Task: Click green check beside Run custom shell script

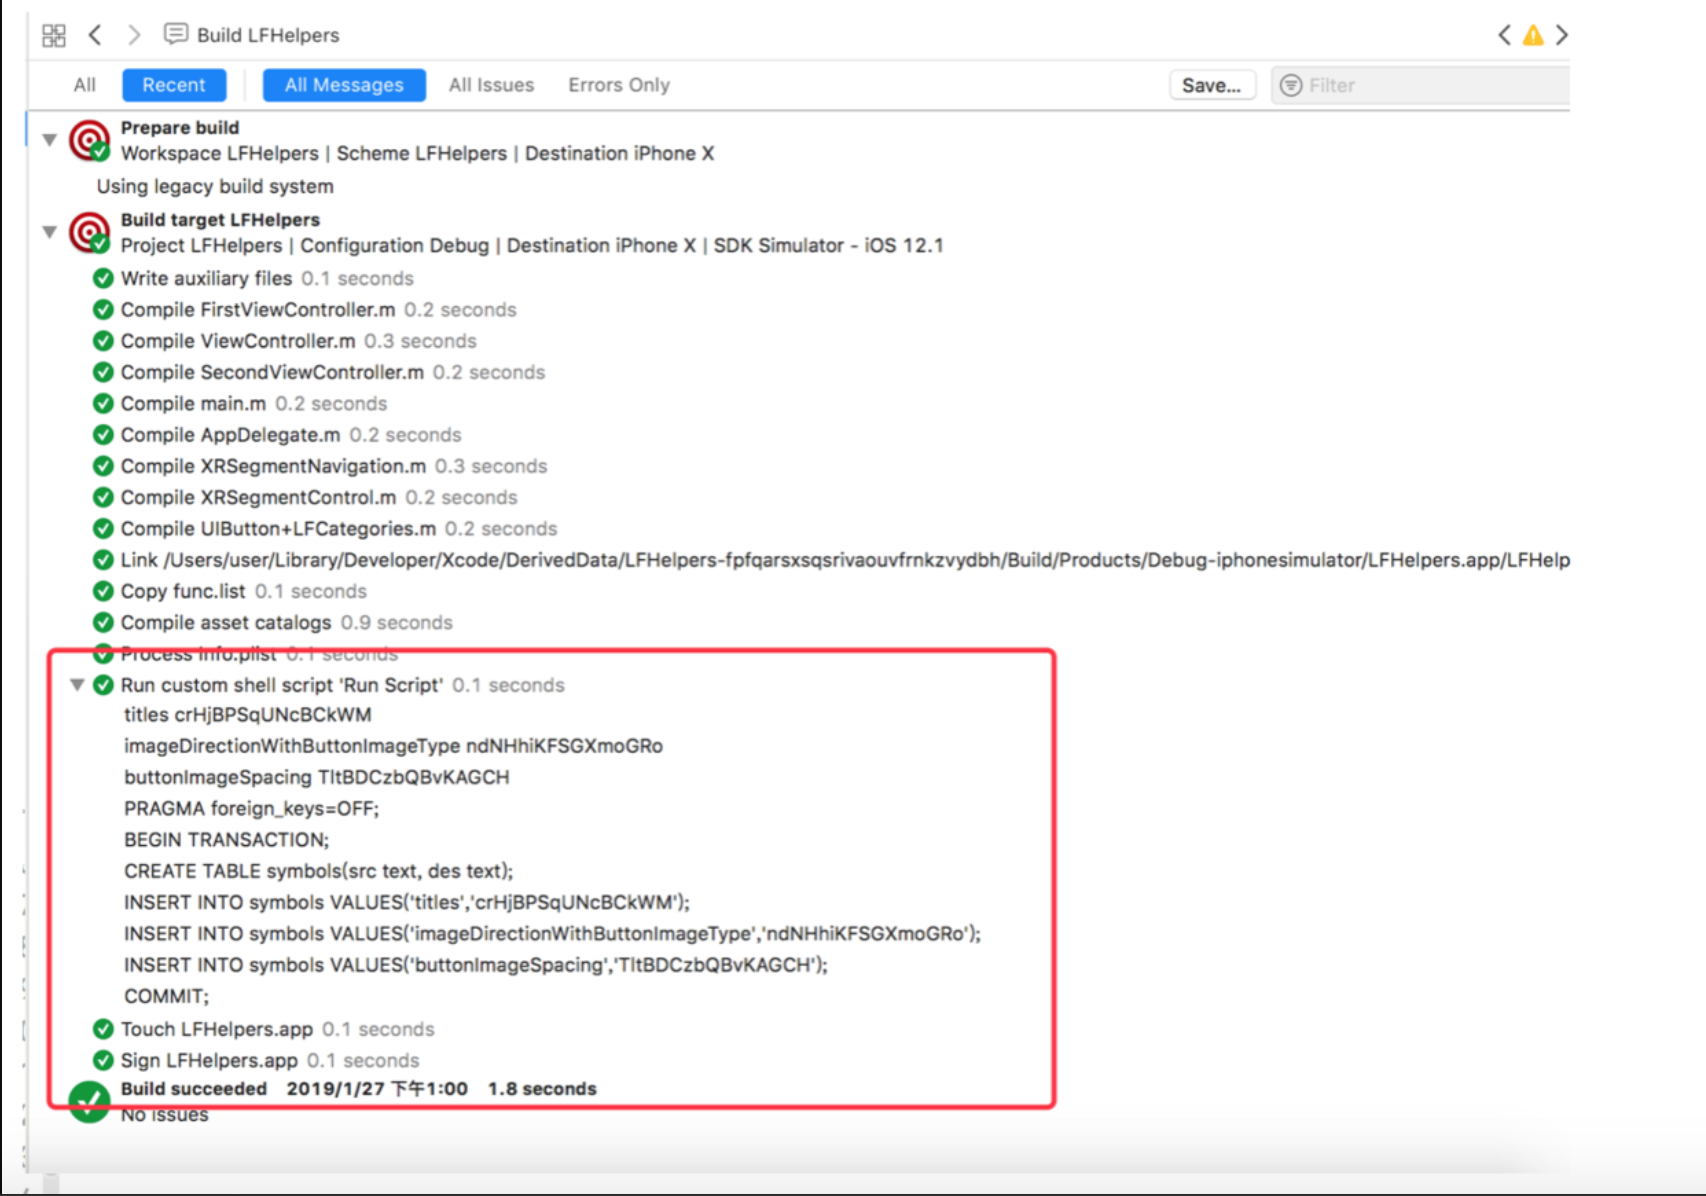Action: tap(103, 685)
